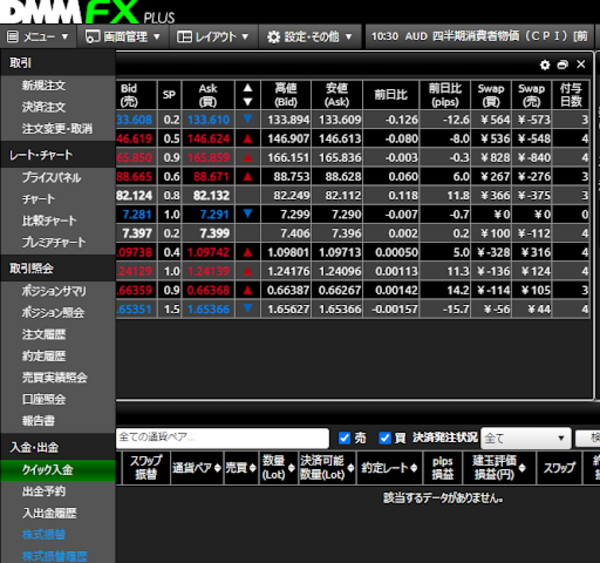600x563 pixels.
Task: Open the 画面管理 dropdown menu
Action: coord(122,37)
